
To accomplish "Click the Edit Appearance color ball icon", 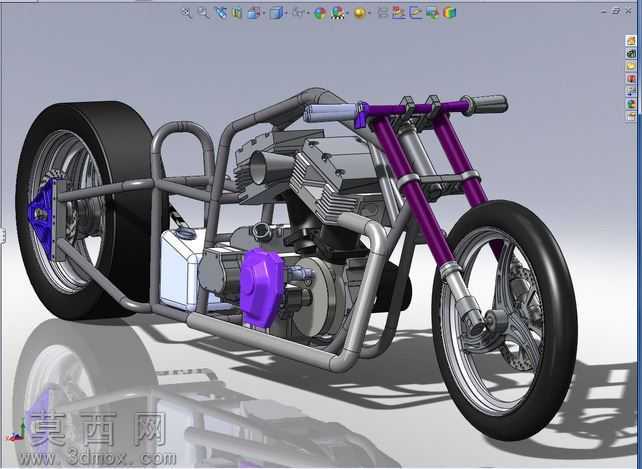I will point(319,13).
